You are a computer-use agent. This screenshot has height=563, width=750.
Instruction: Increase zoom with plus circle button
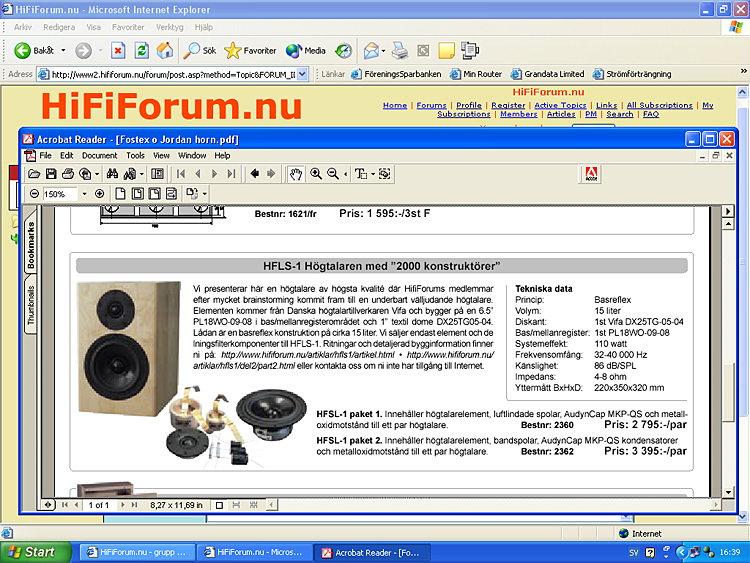(x=99, y=194)
